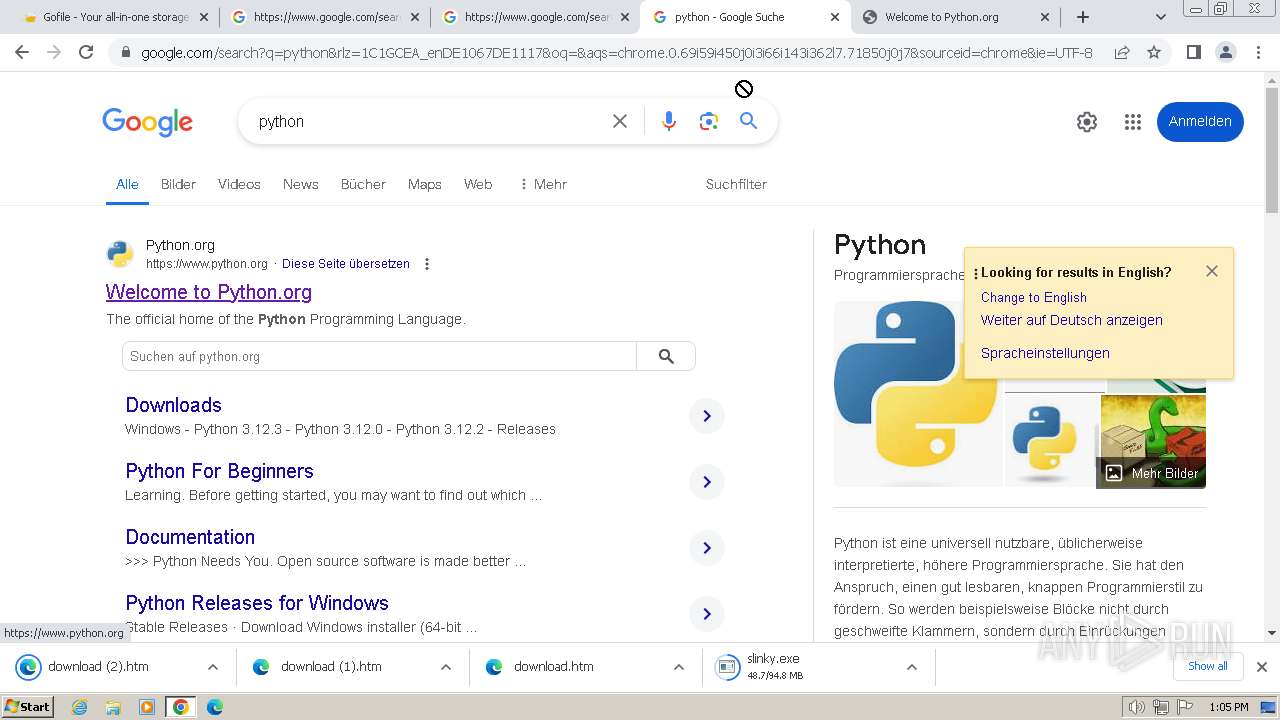Open Internet Explorer from taskbar
1280x720 pixels.
(80, 707)
